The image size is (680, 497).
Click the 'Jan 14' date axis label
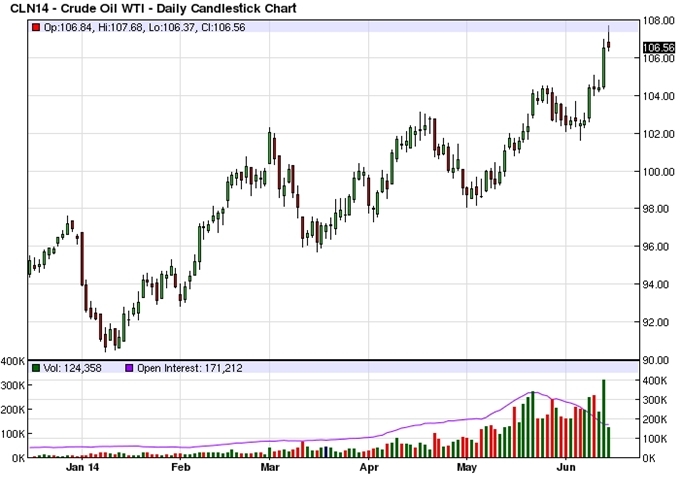tap(82, 467)
